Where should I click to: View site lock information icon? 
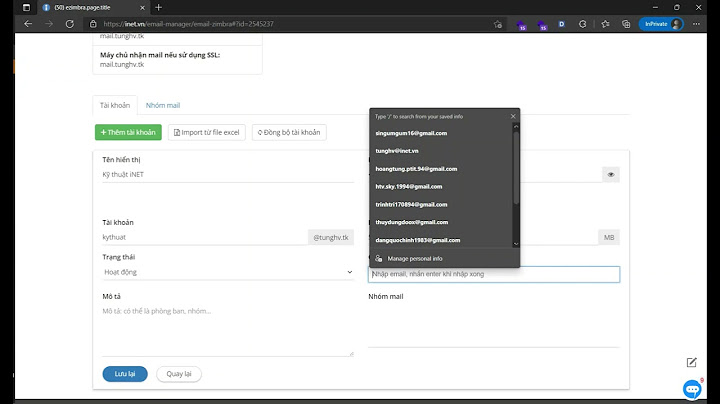93,24
